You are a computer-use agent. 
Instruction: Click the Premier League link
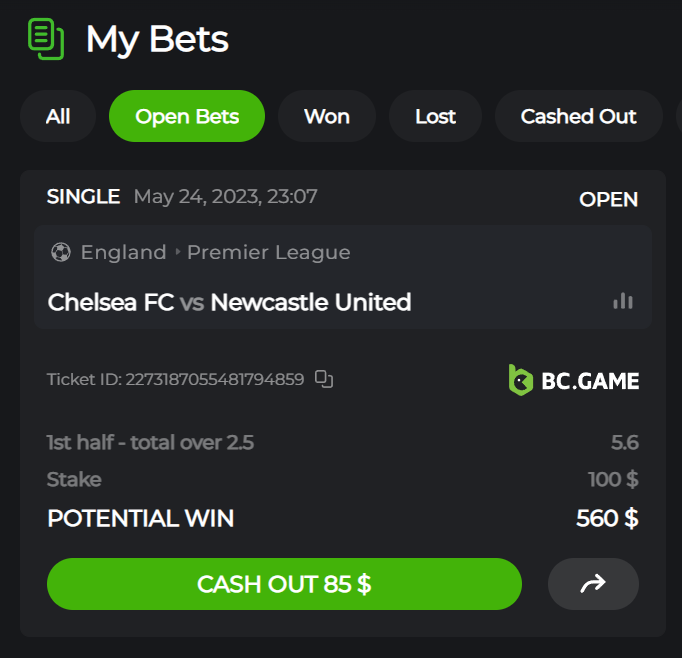pos(268,252)
